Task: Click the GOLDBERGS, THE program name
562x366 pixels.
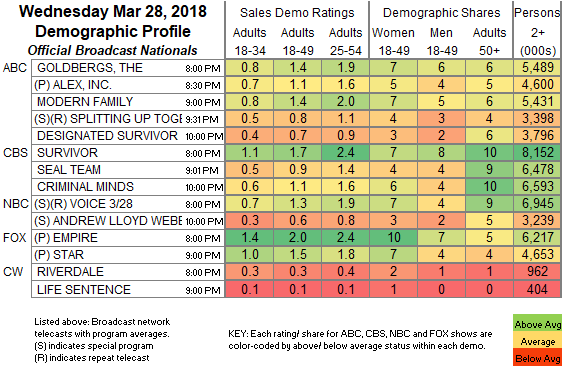Action: 90,68
